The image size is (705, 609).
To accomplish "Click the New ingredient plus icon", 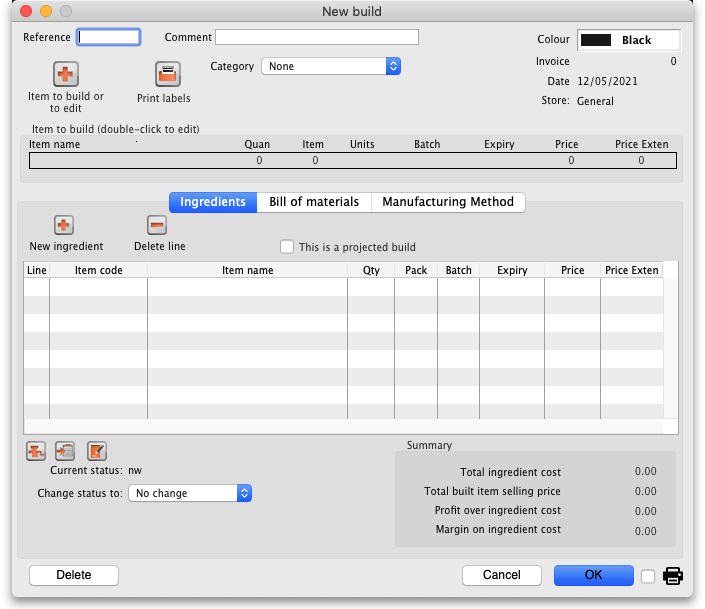I will click(x=64, y=225).
